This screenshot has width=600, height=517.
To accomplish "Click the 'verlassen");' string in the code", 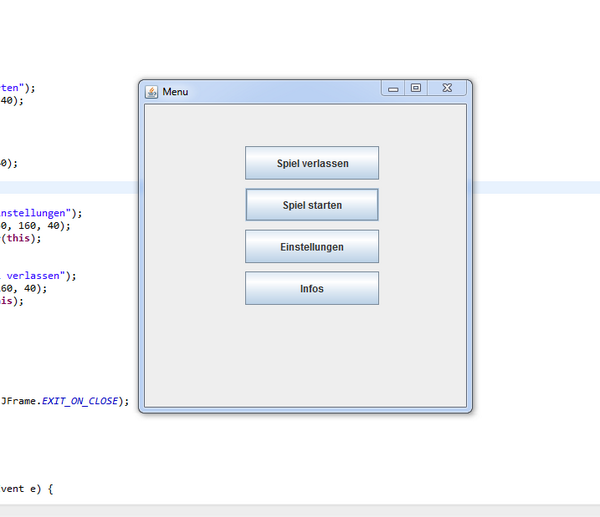I will tap(41, 276).
